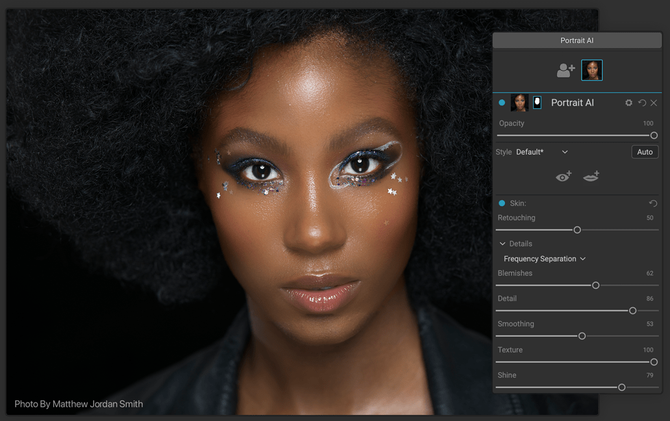
Task: Click the Retouching slider handle
Action: [x=577, y=230]
